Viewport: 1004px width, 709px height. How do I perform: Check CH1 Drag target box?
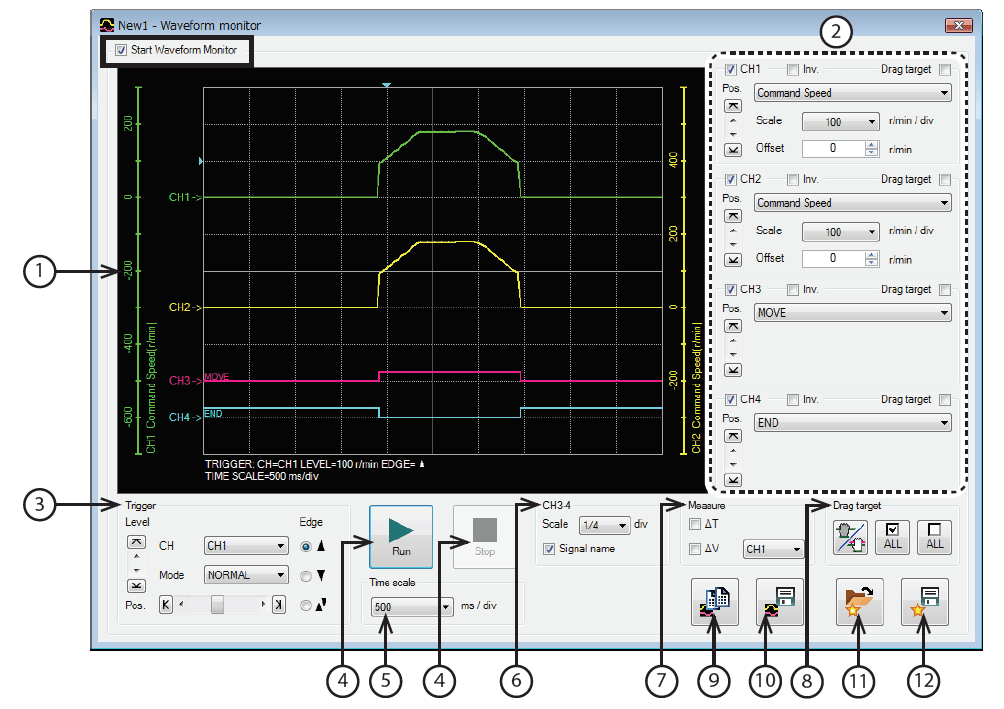[945, 69]
